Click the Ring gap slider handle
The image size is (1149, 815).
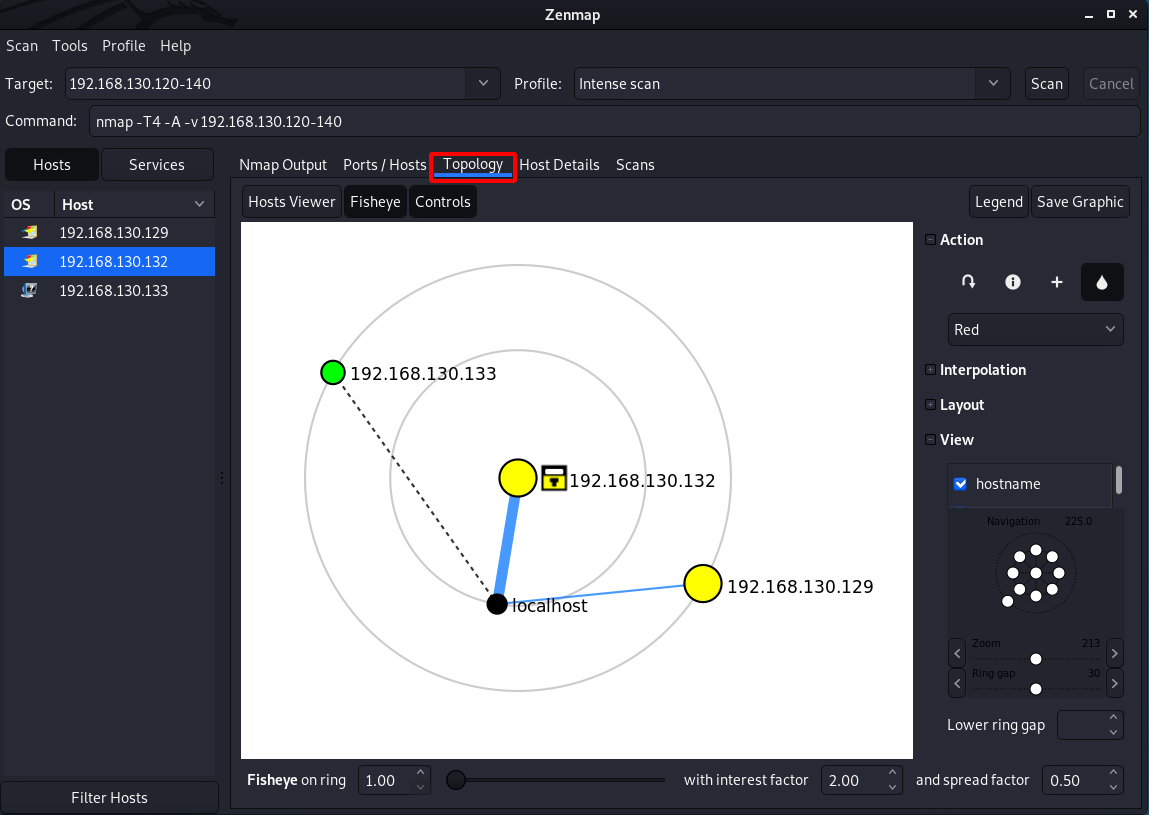[x=1035, y=689]
